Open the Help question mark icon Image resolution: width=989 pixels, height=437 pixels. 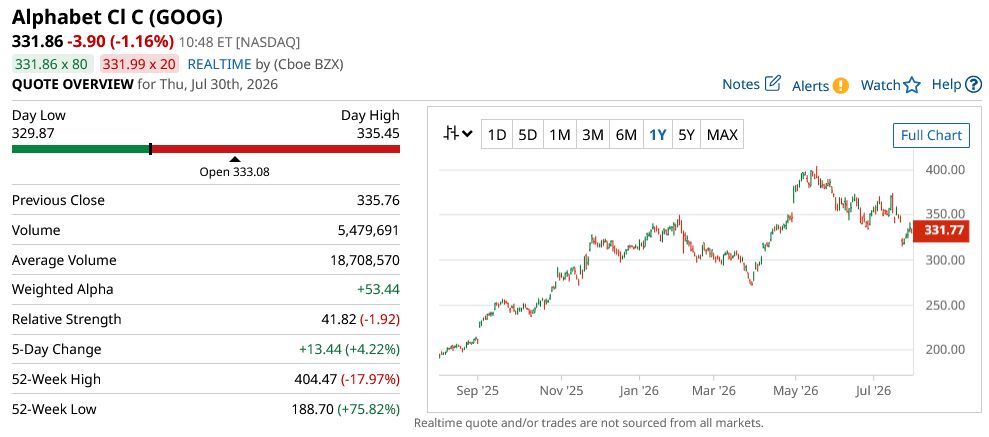click(x=974, y=84)
